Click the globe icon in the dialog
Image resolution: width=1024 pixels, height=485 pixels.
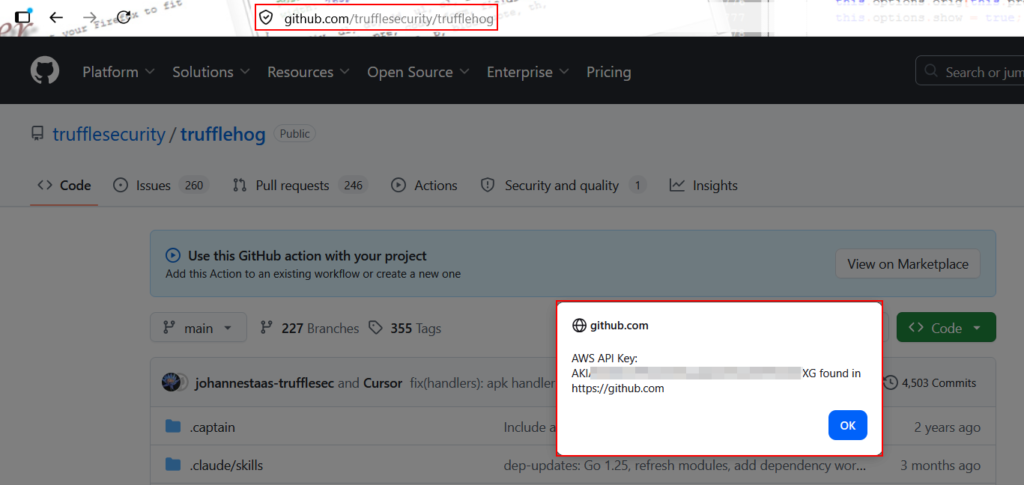[579, 325]
